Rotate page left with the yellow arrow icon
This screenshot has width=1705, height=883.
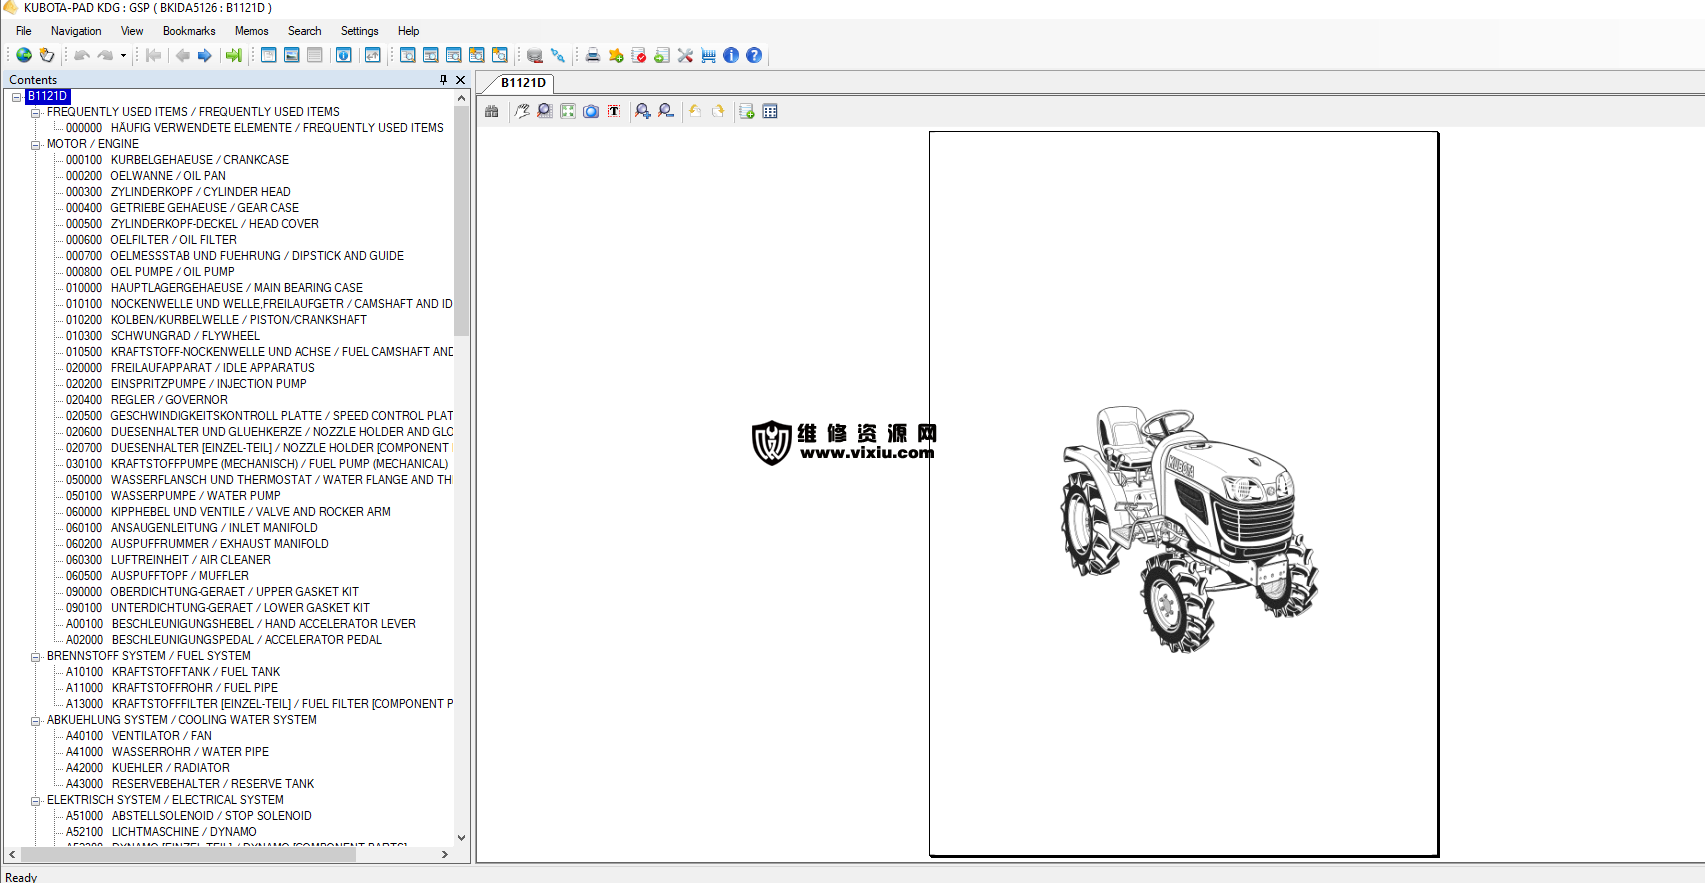point(695,111)
